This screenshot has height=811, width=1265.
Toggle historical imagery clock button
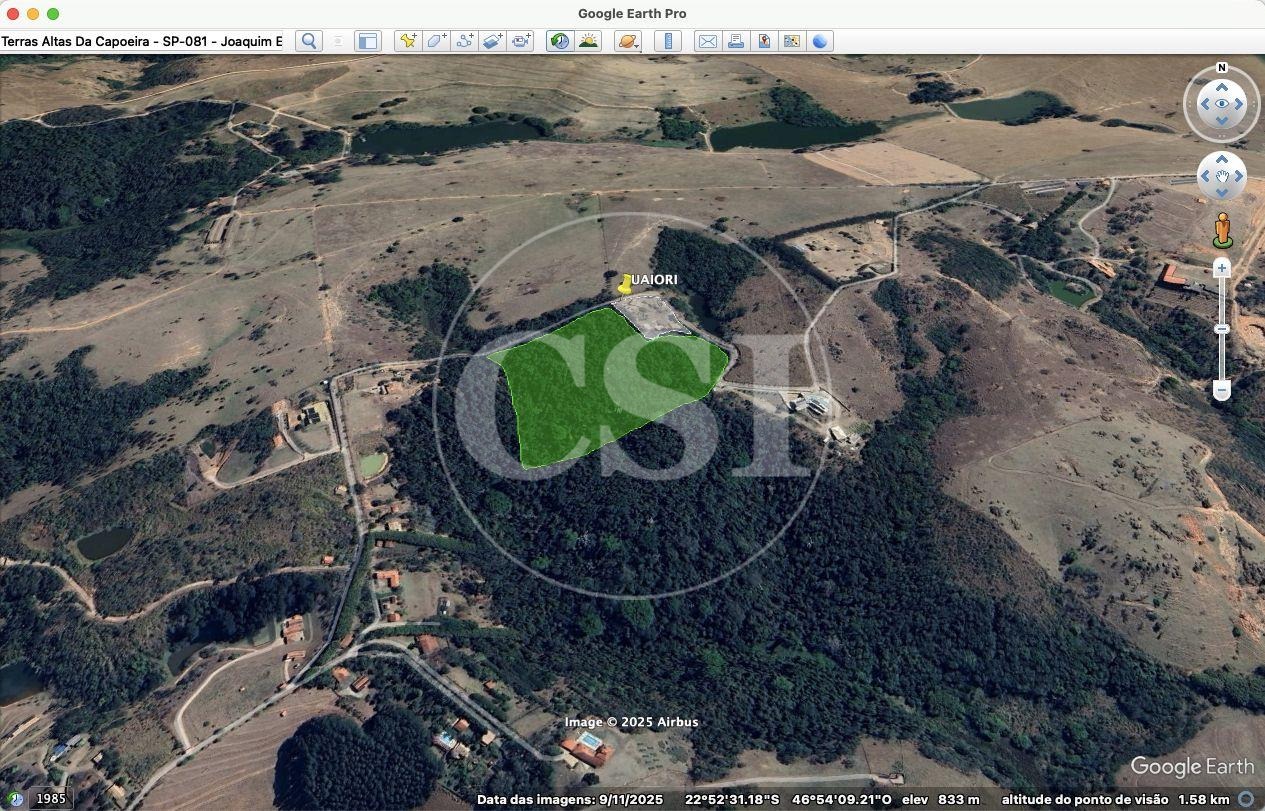pyautogui.click(x=560, y=41)
